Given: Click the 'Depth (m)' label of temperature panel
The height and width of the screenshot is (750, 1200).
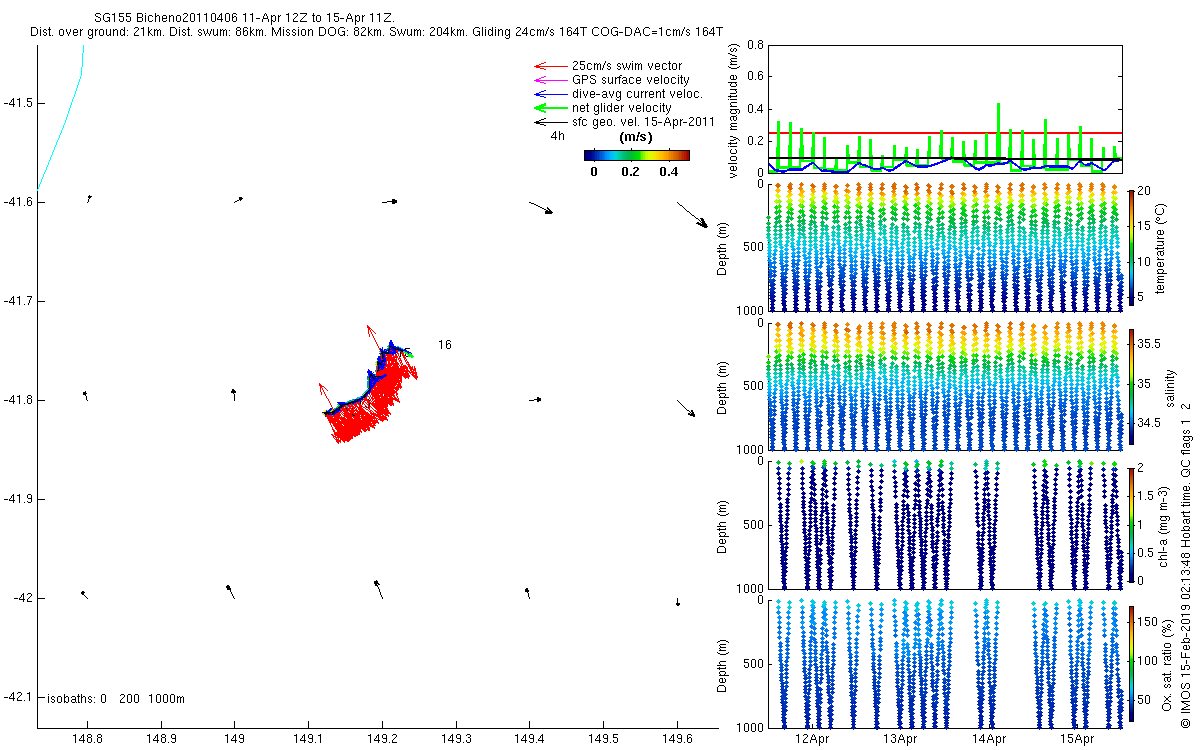Looking at the screenshot, I should [723, 247].
